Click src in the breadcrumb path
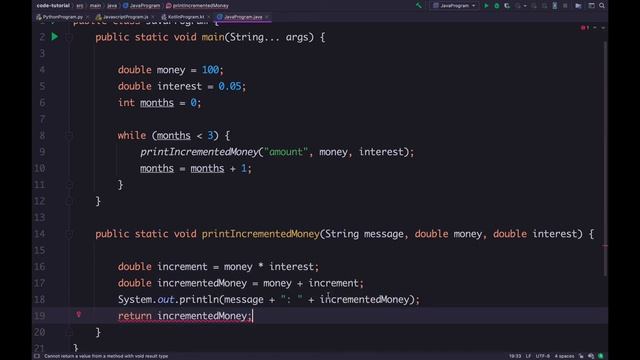This screenshot has width=640, height=360. 80,6
